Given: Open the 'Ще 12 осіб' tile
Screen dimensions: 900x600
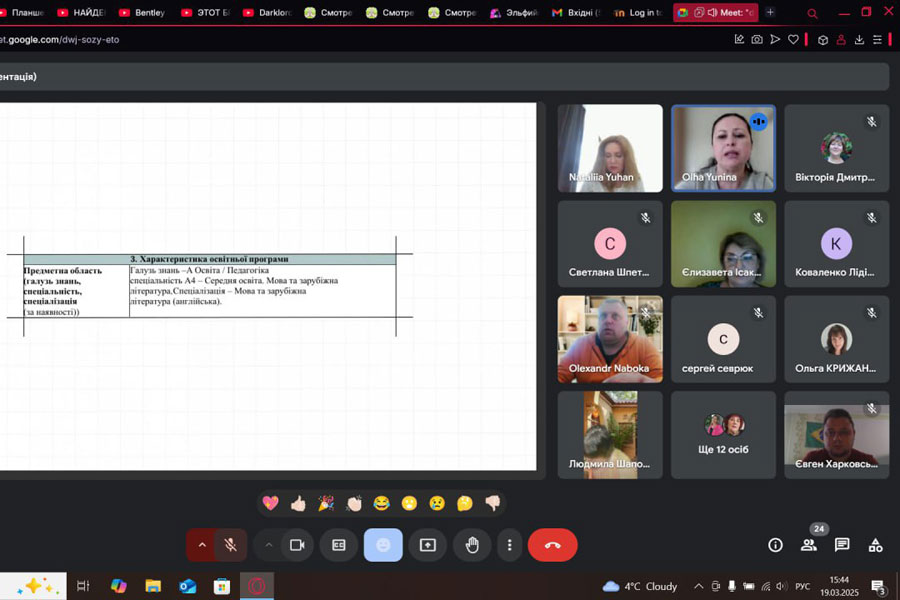Looking at the screenshot, I should 723,435.
